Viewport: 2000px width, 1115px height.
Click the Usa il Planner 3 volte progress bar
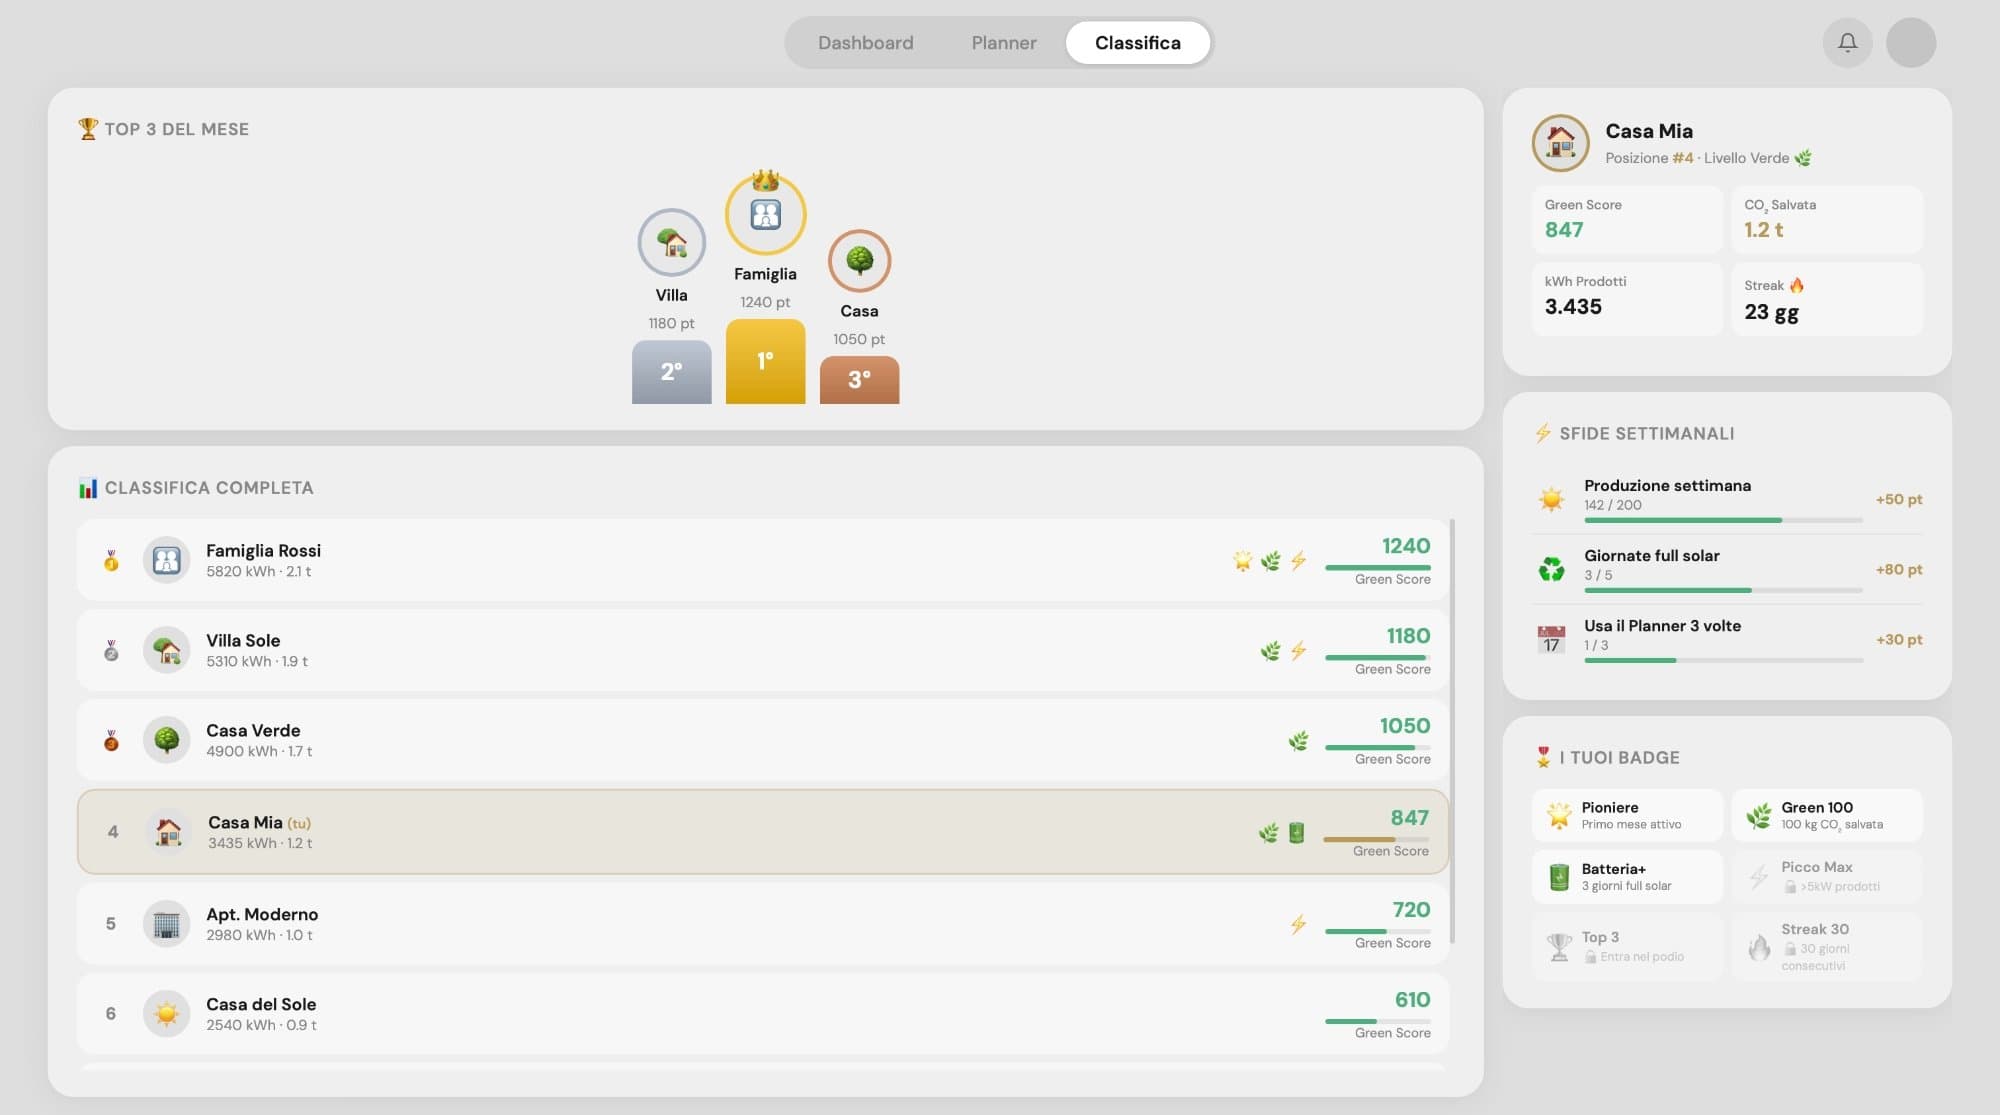1723,661
